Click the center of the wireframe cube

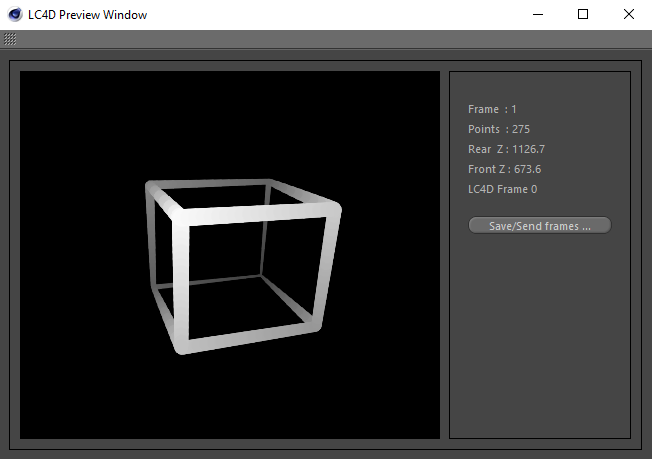(x=245, y=268)
